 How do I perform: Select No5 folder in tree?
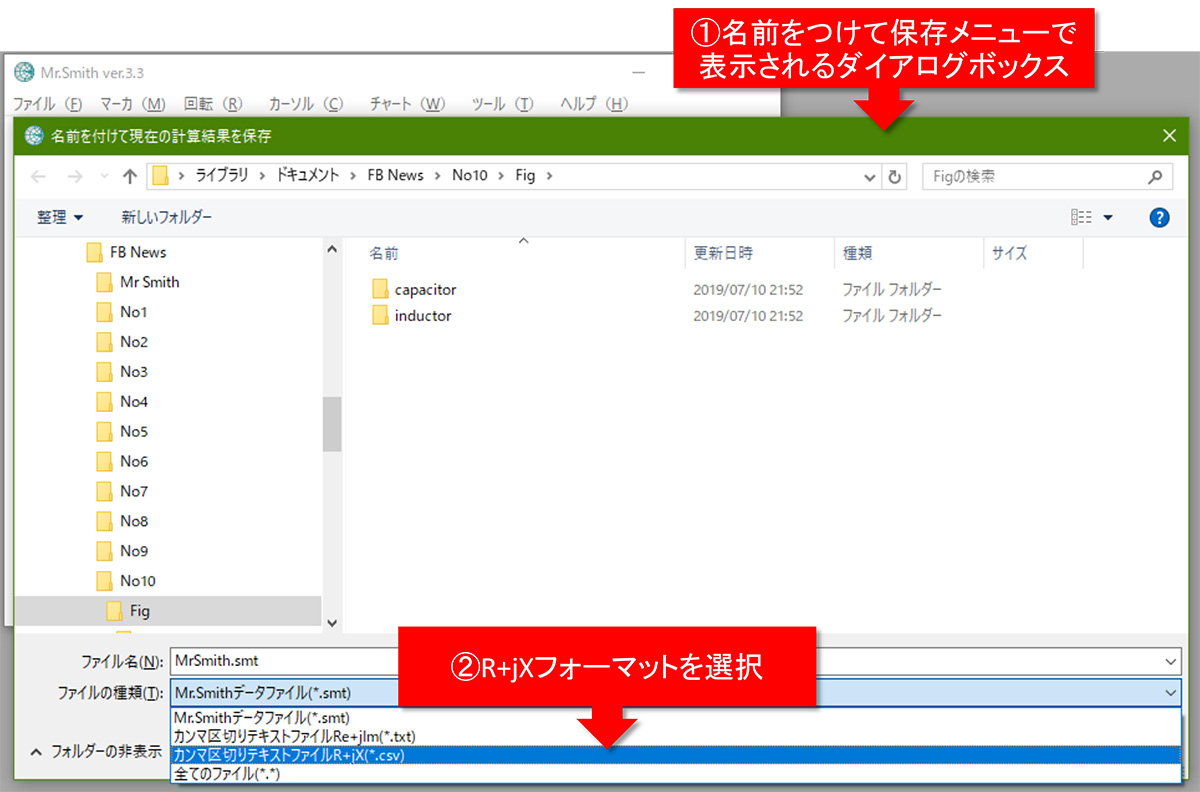[x=133, y=431]
